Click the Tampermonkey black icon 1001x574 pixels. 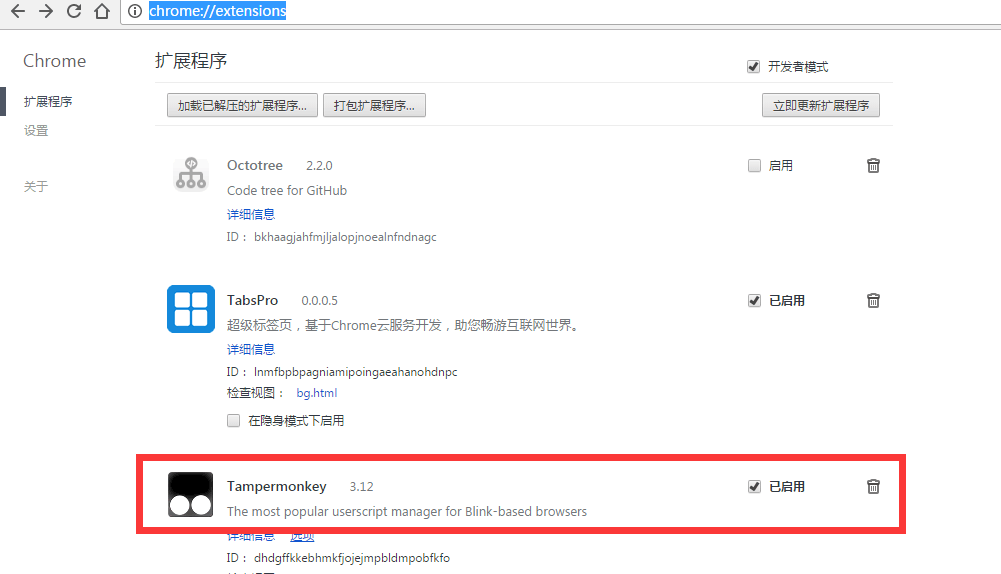[x=191, y=494]
